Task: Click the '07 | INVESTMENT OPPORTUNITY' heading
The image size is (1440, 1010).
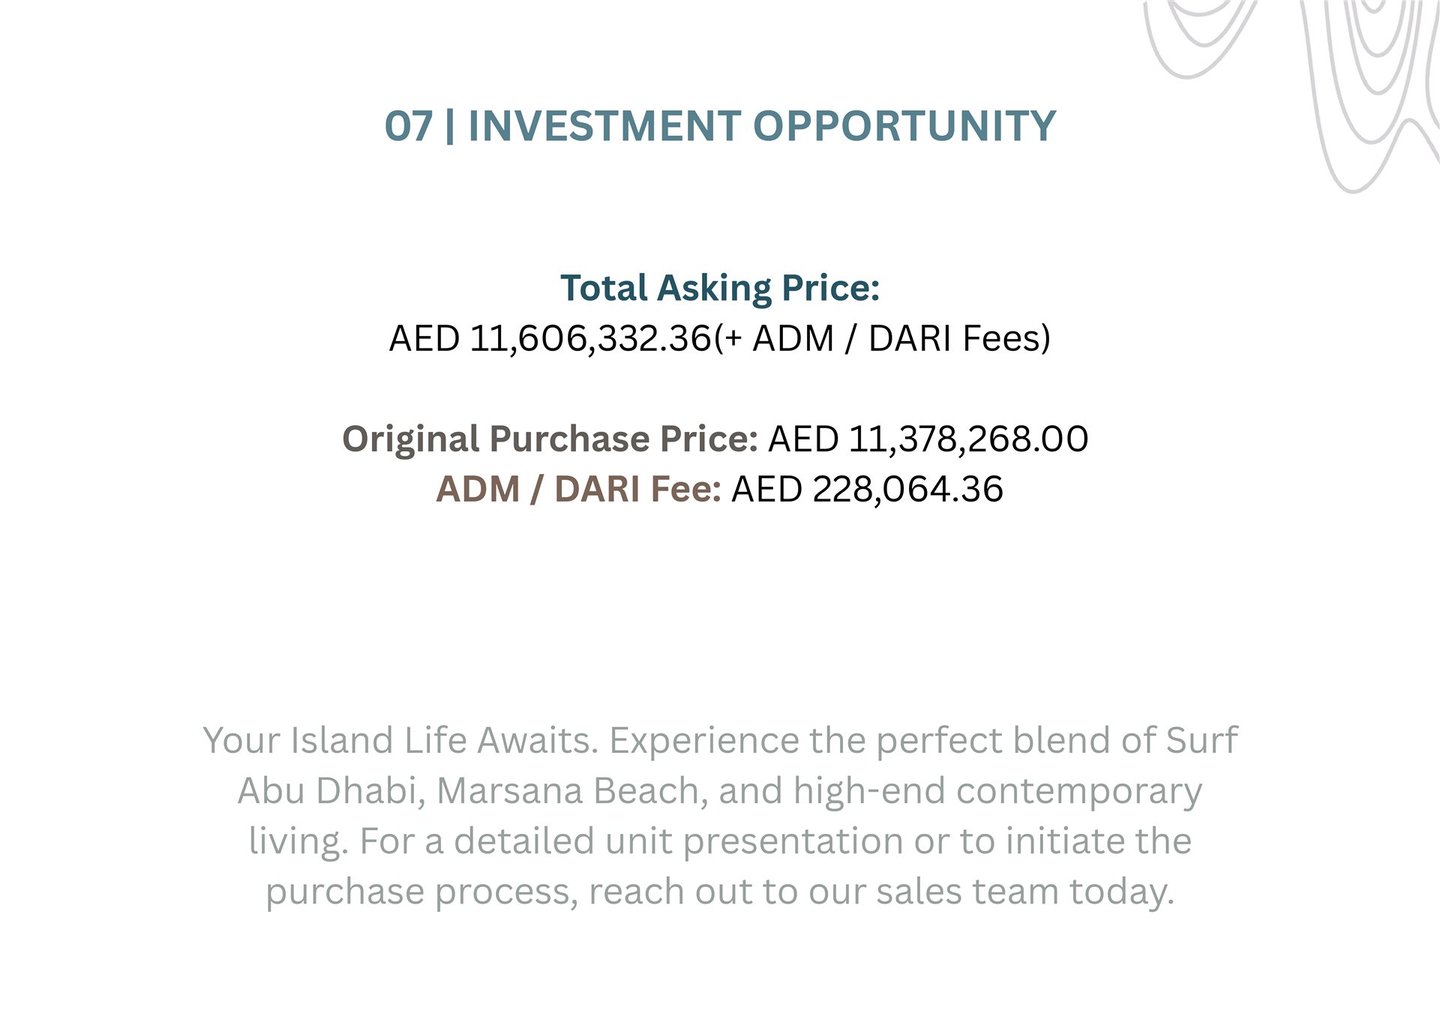Action: tap(720, 126)
